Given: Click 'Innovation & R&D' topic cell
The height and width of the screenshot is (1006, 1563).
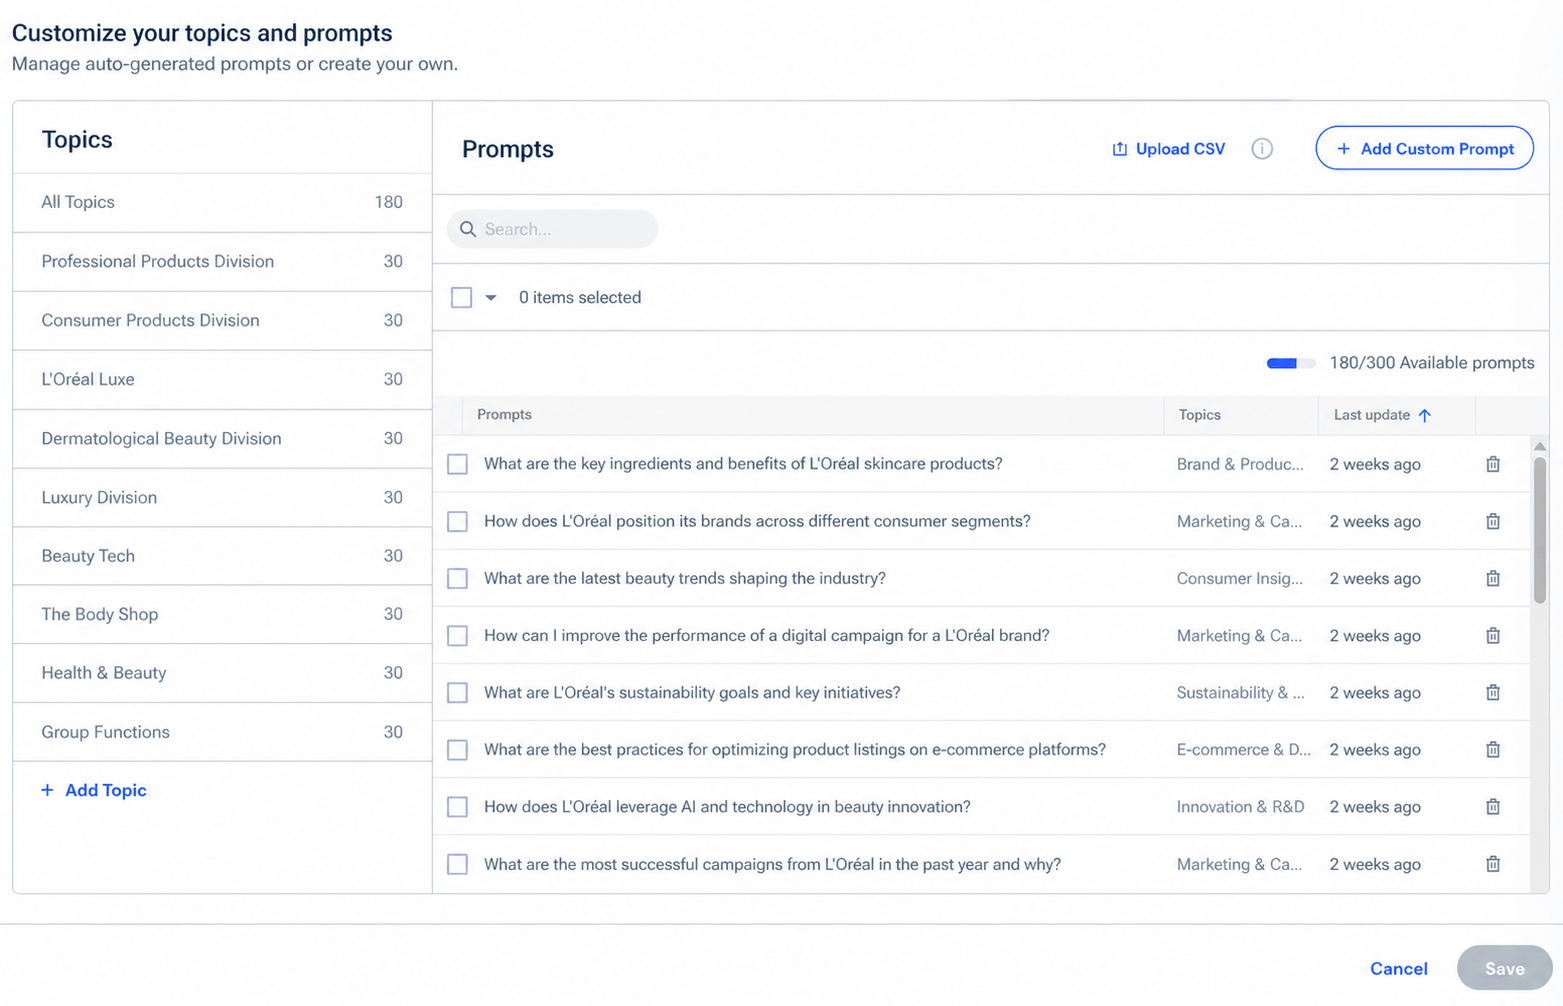Looking at the screenshot, I should pyautogui.click(x=1240, y=806).
